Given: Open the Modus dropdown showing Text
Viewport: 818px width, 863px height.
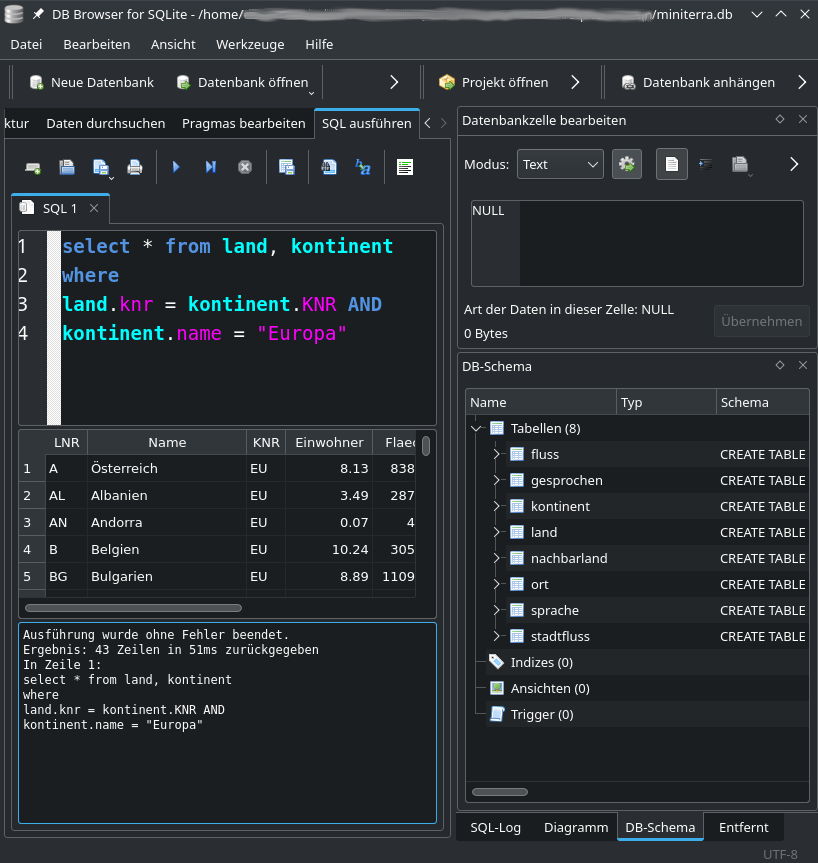Looking at the screenshot, I should 560,164.
